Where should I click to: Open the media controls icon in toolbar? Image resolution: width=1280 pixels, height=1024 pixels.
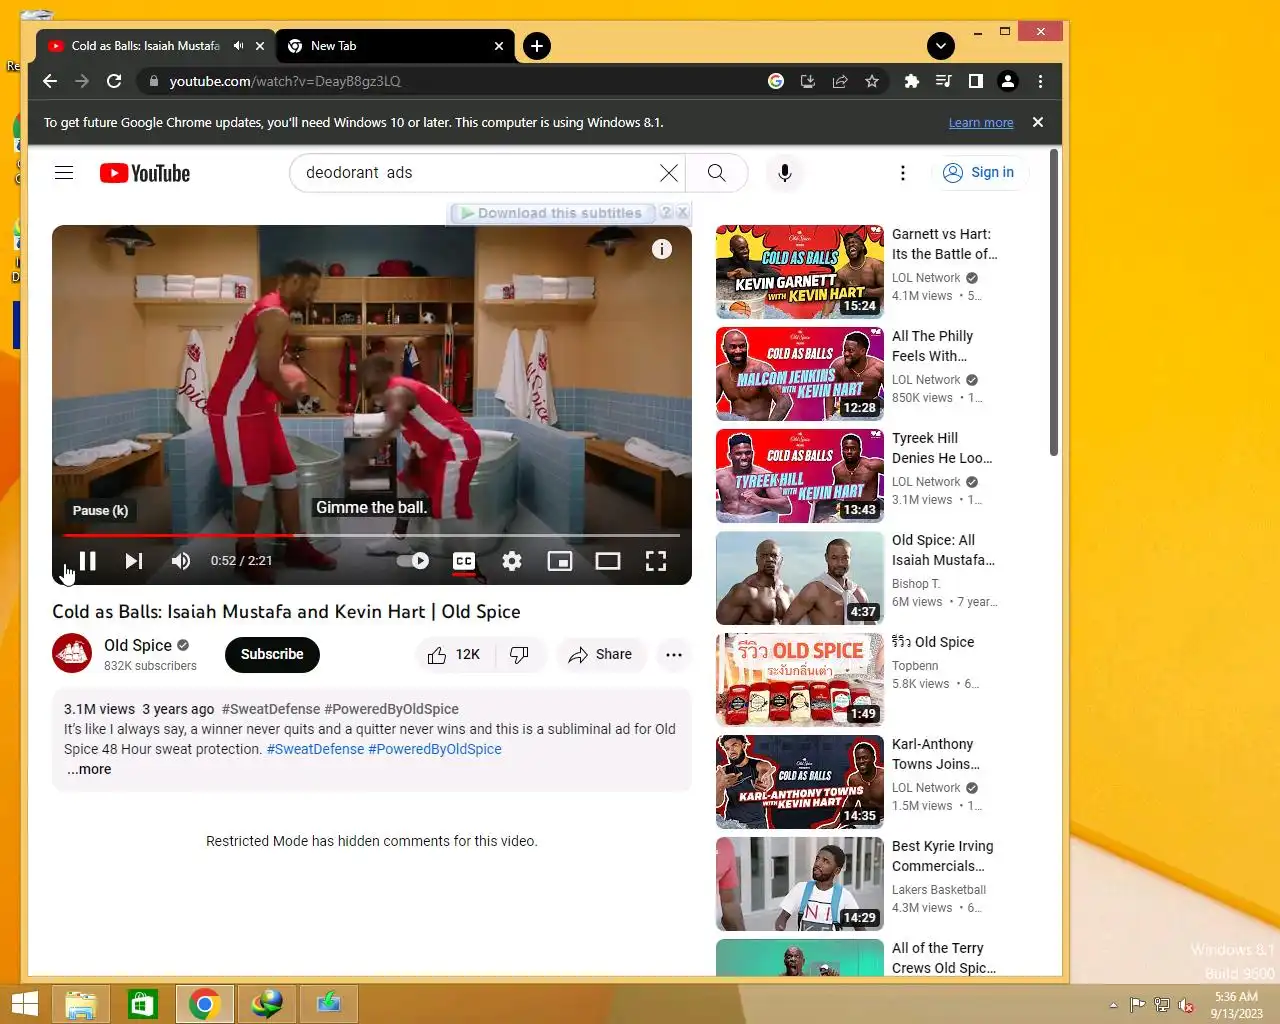[943, 81]
